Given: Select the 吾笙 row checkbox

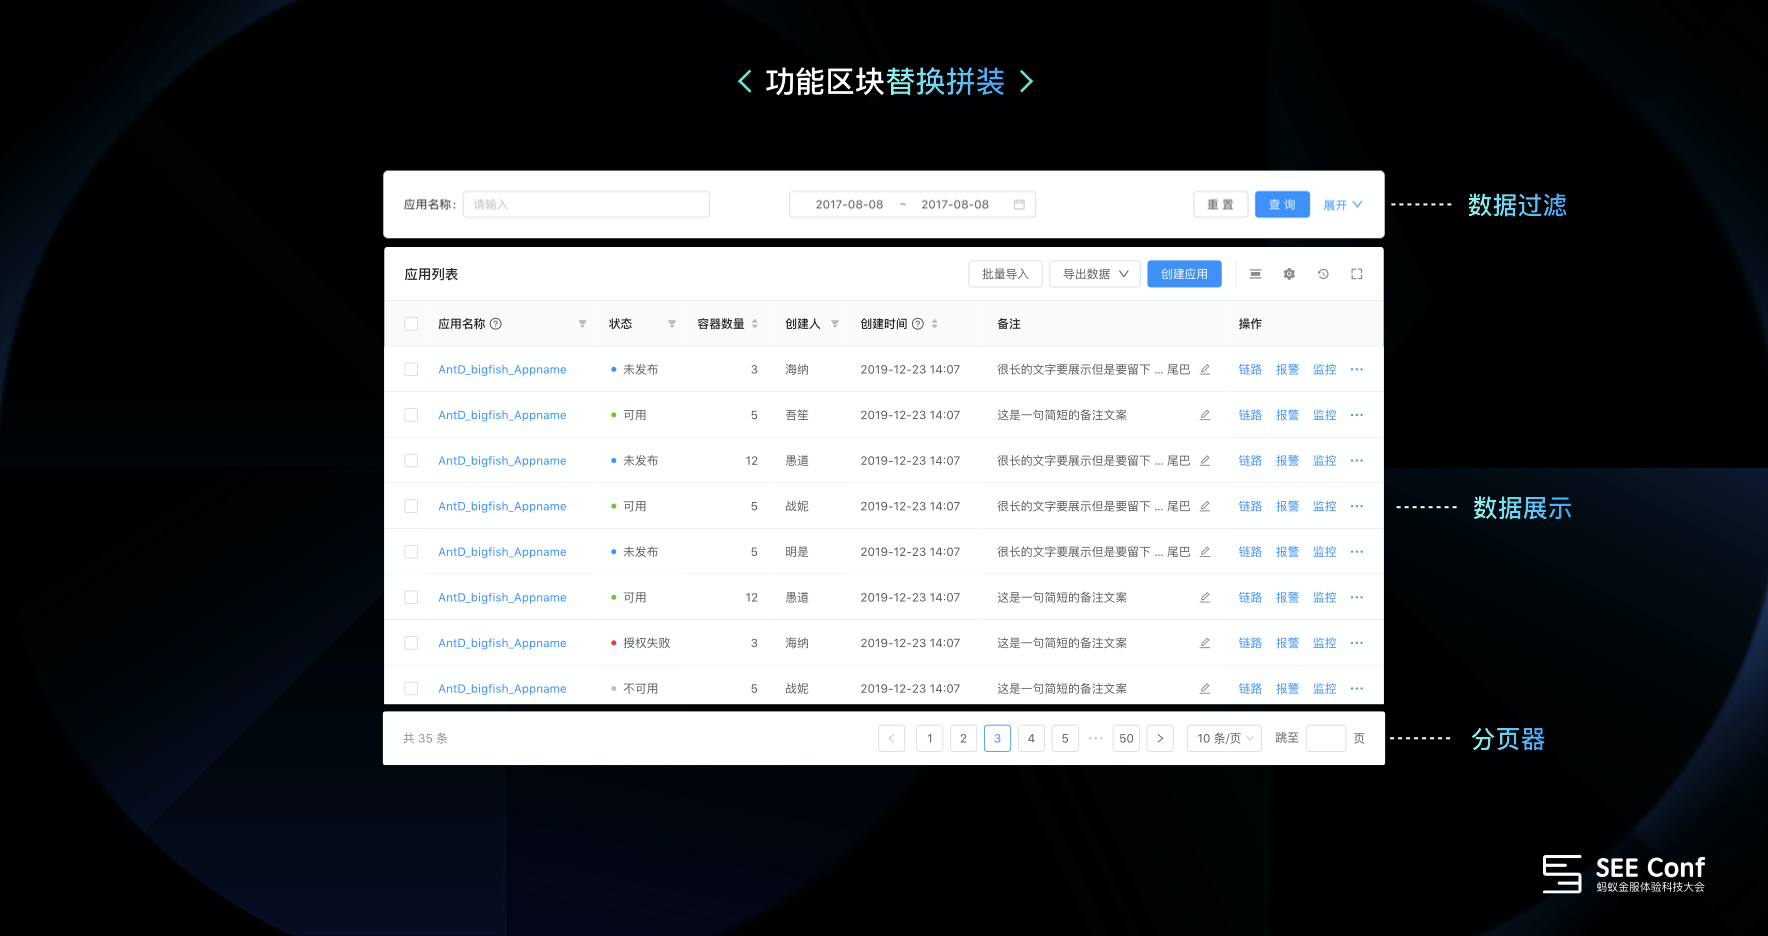Looking at the screenshot, I should click(411, 415).
